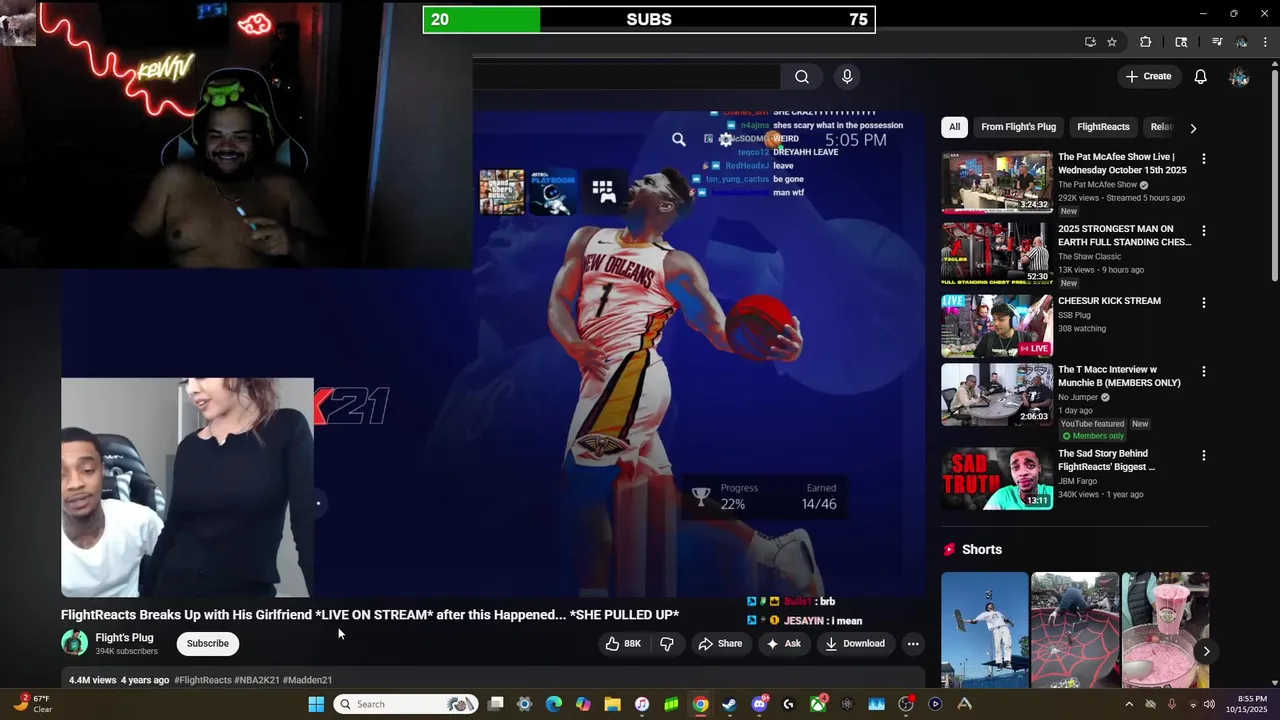This screenshot has height=720, width=1280.
Task: Open volume control in system tray
Action: point(1209,704)
